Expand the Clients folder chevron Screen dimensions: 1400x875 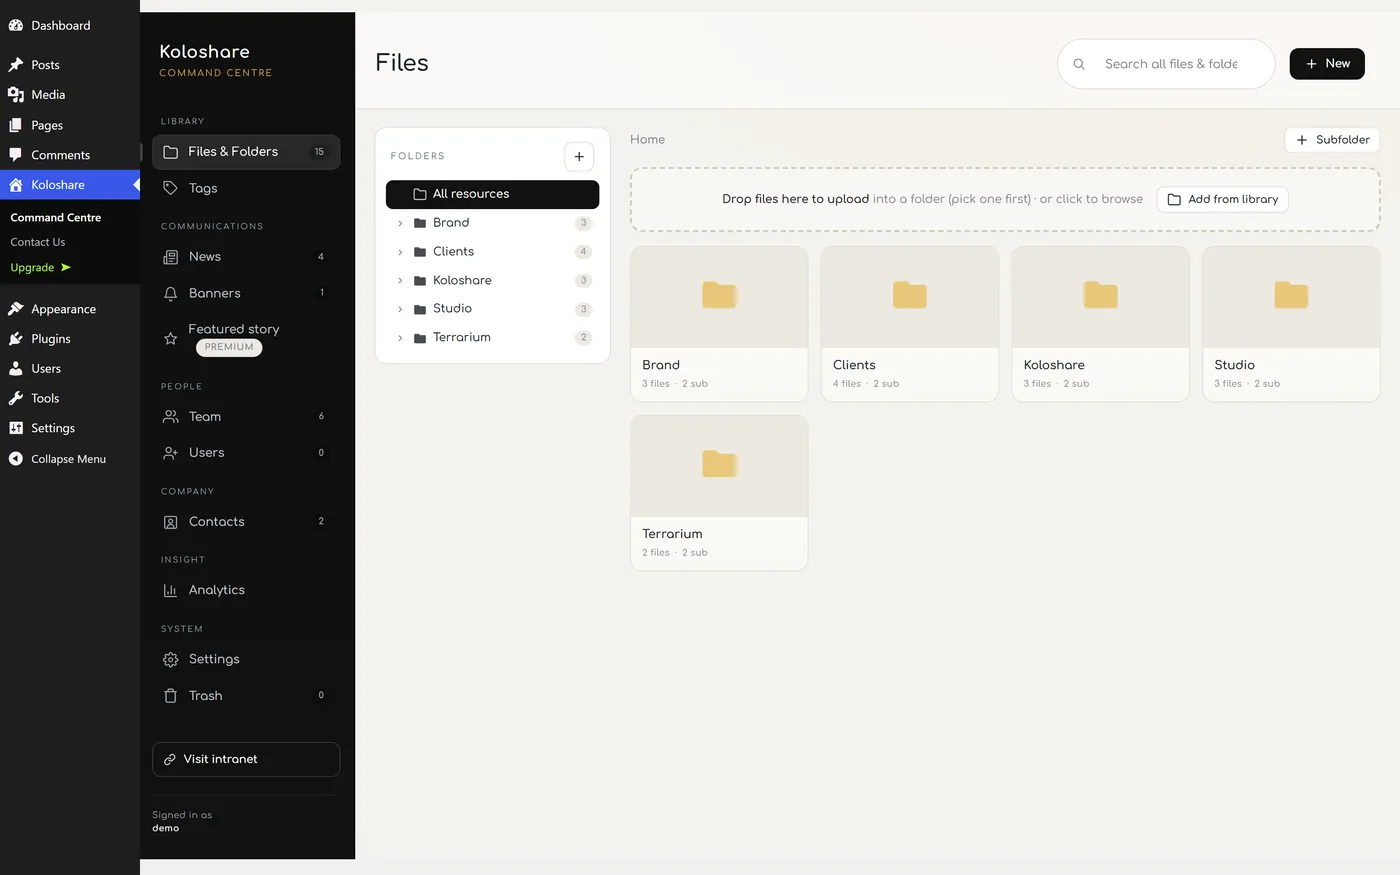[x=400, y=252]
